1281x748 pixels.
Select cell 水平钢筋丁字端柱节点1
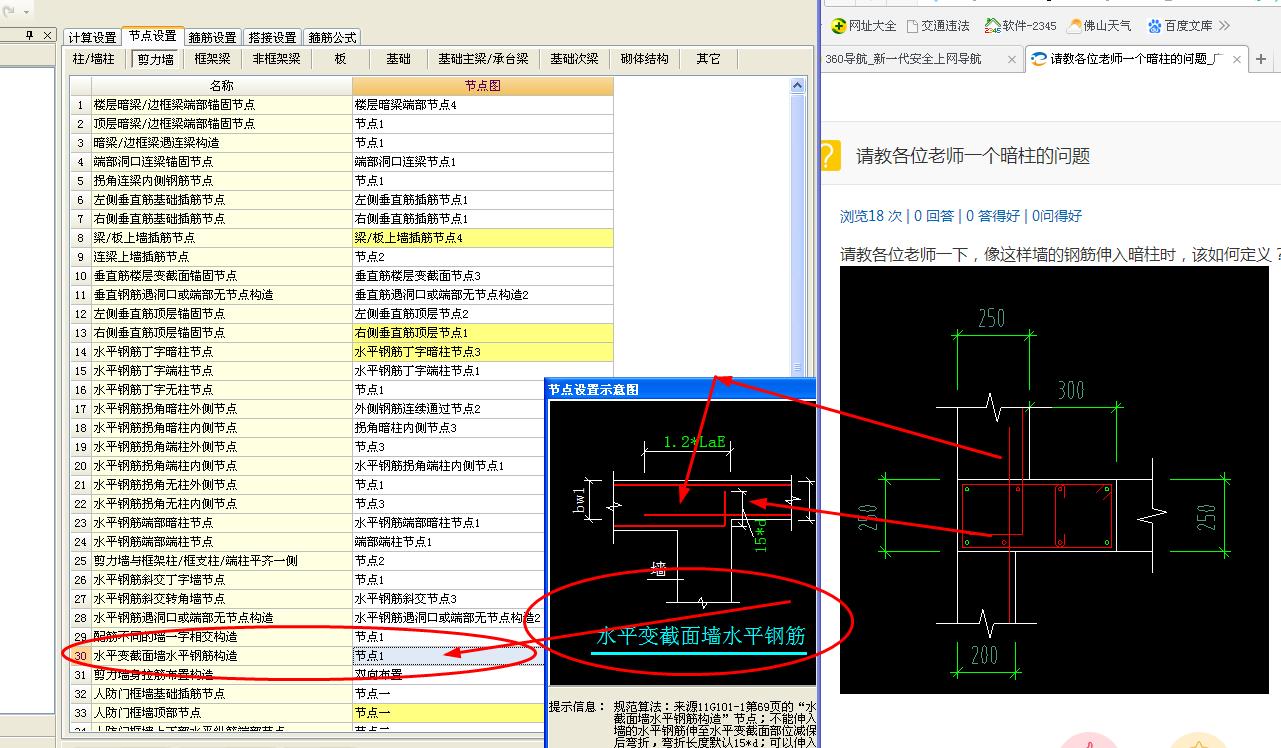pyautogui.click(x=483, y=371)
